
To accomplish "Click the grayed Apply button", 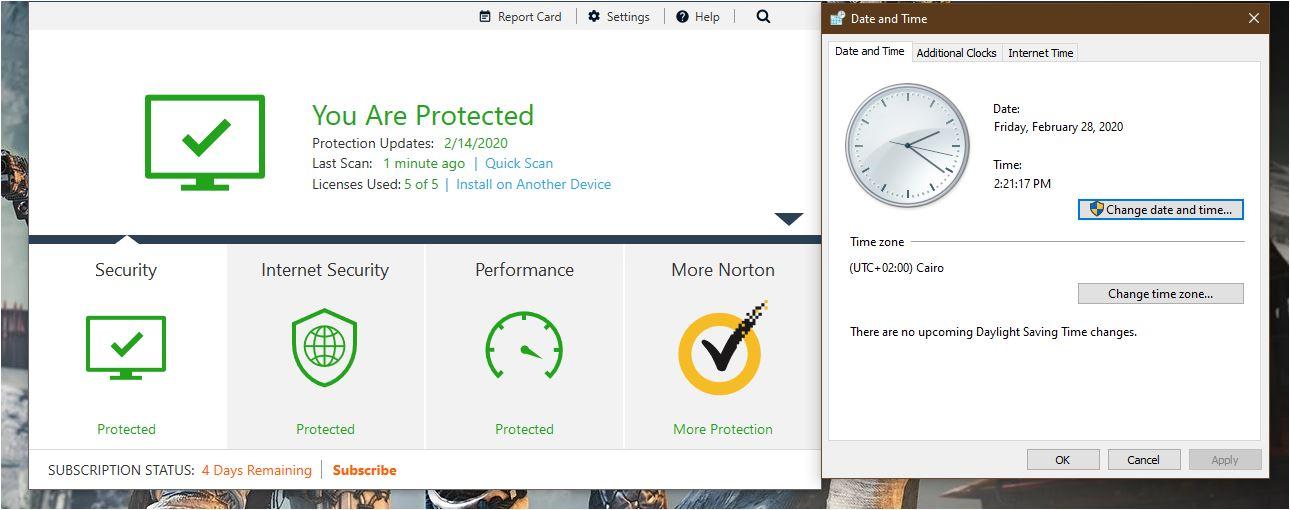I will [x=1225, y=460].
